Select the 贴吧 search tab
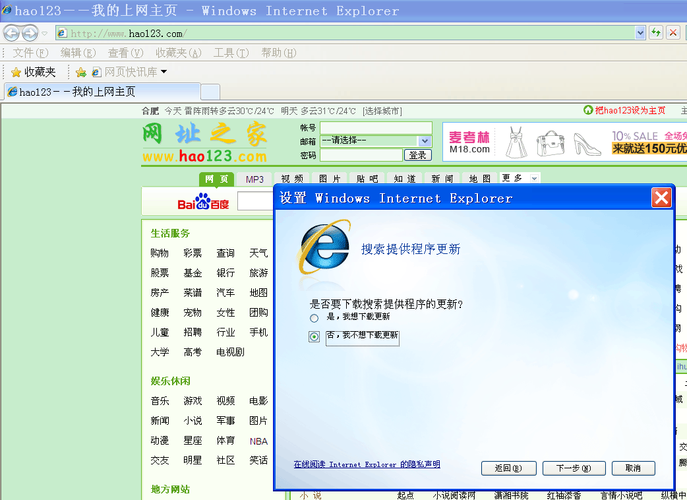The width and height of the screenshot is (687, 500). tap(367, 179)
